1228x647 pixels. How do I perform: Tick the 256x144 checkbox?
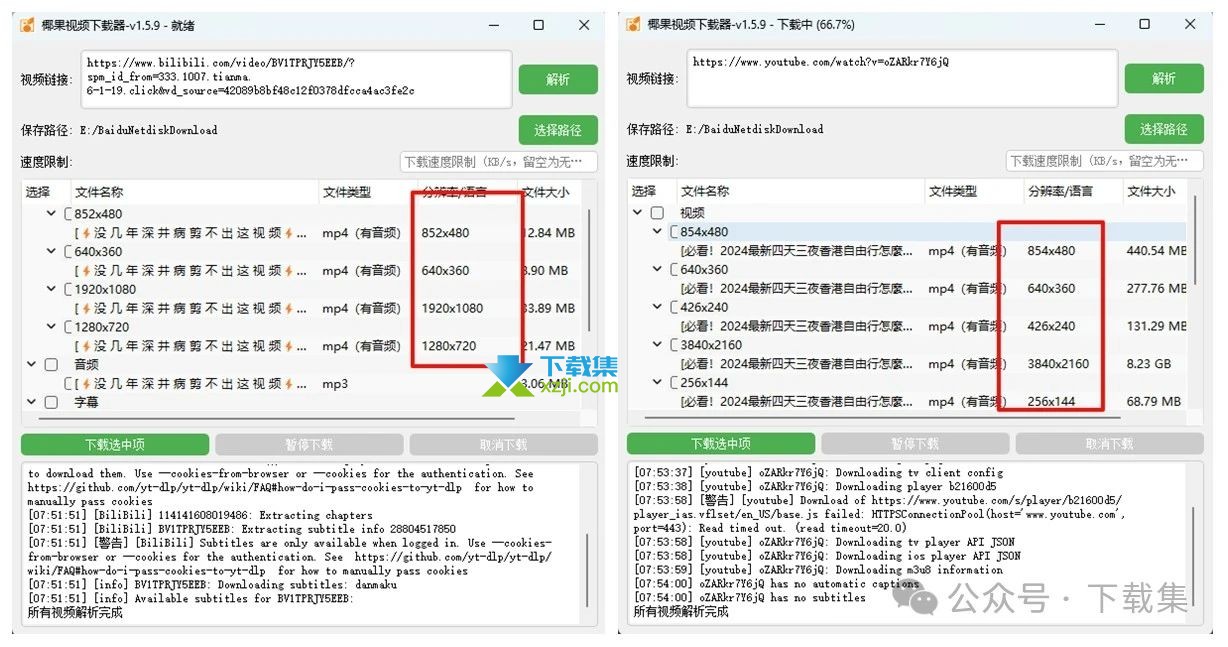pos(676,382)
